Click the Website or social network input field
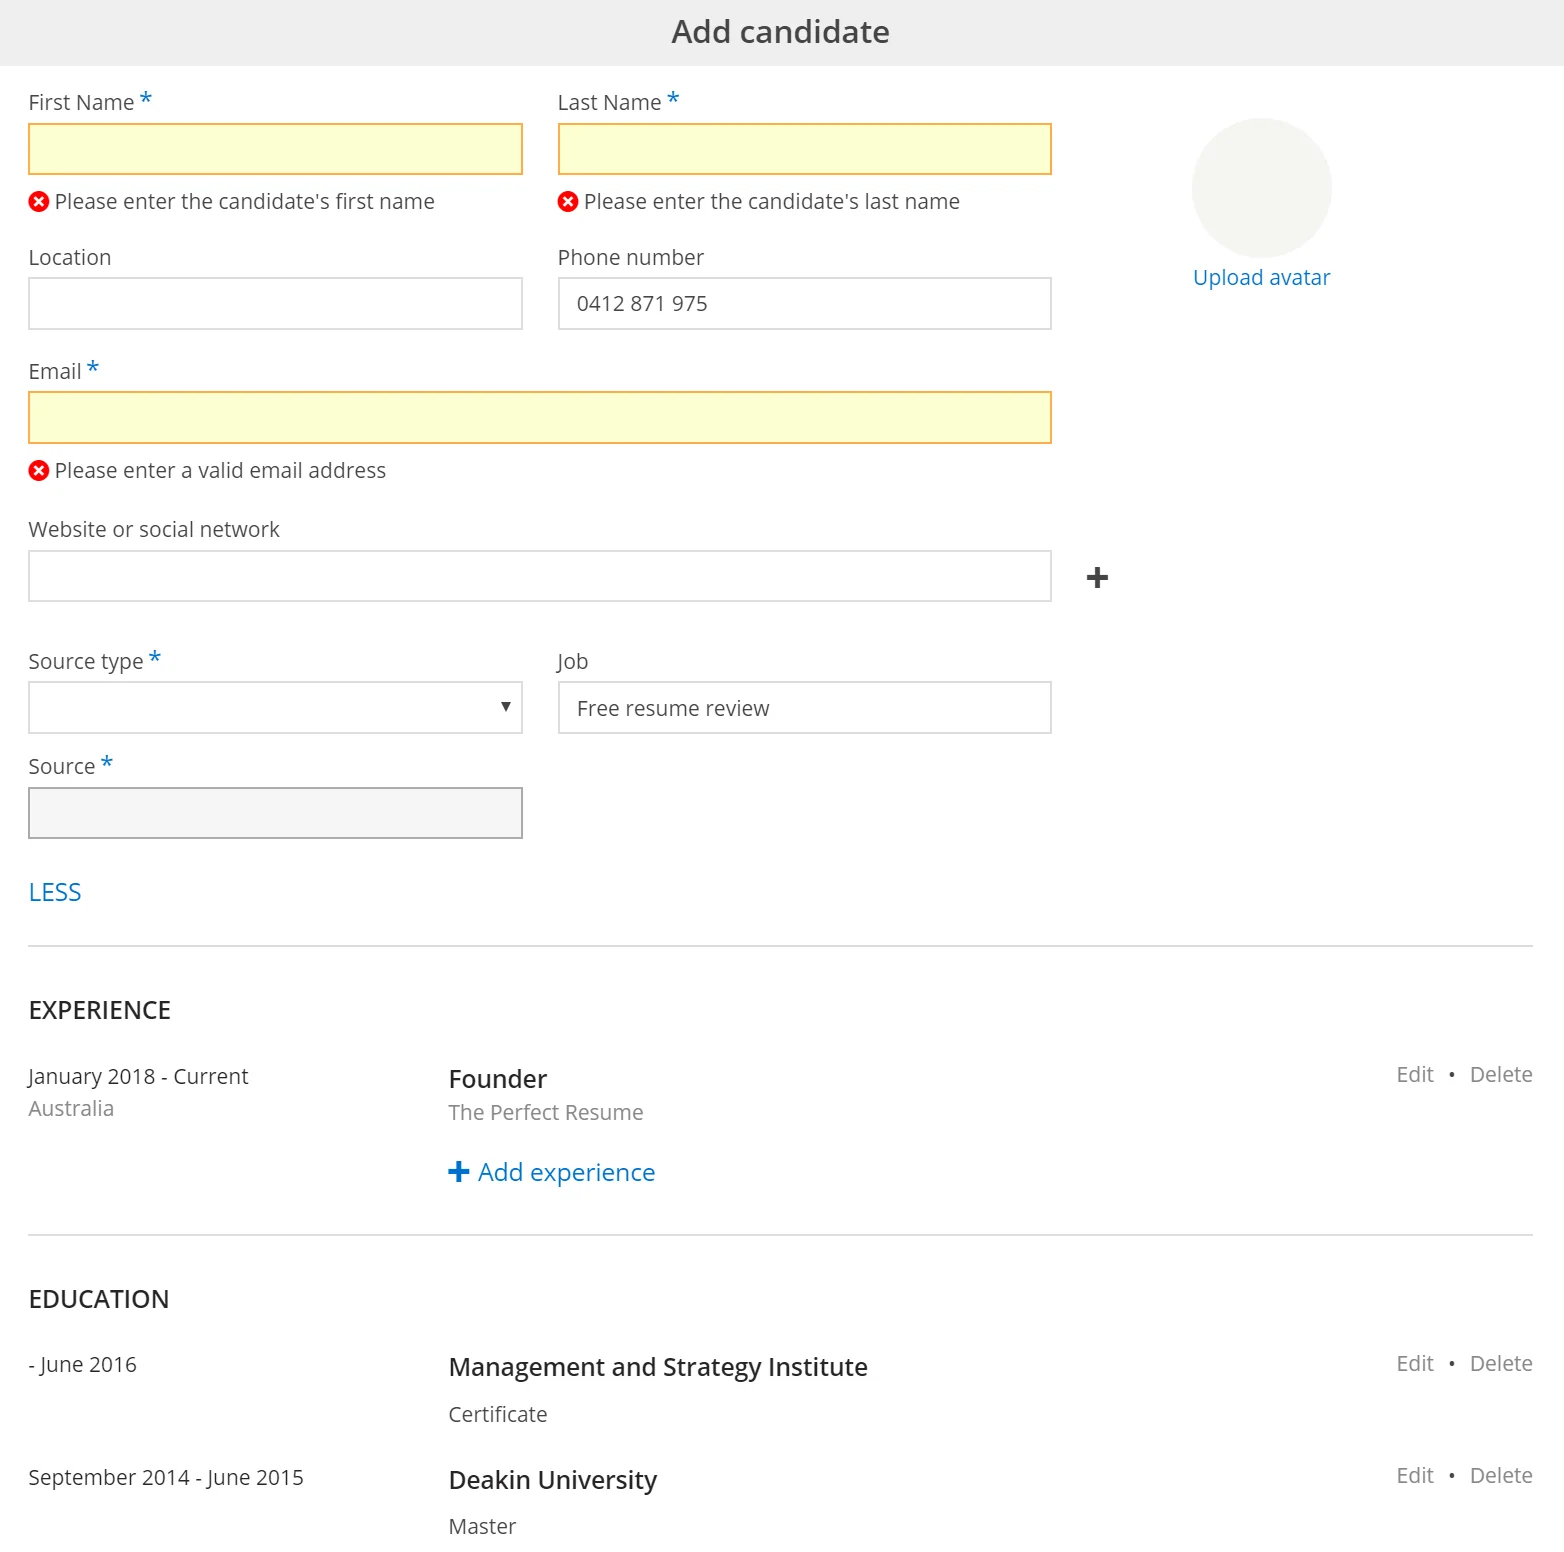Image resolution: width=1564 pixels, height=1552 pixels. (539, 576)
